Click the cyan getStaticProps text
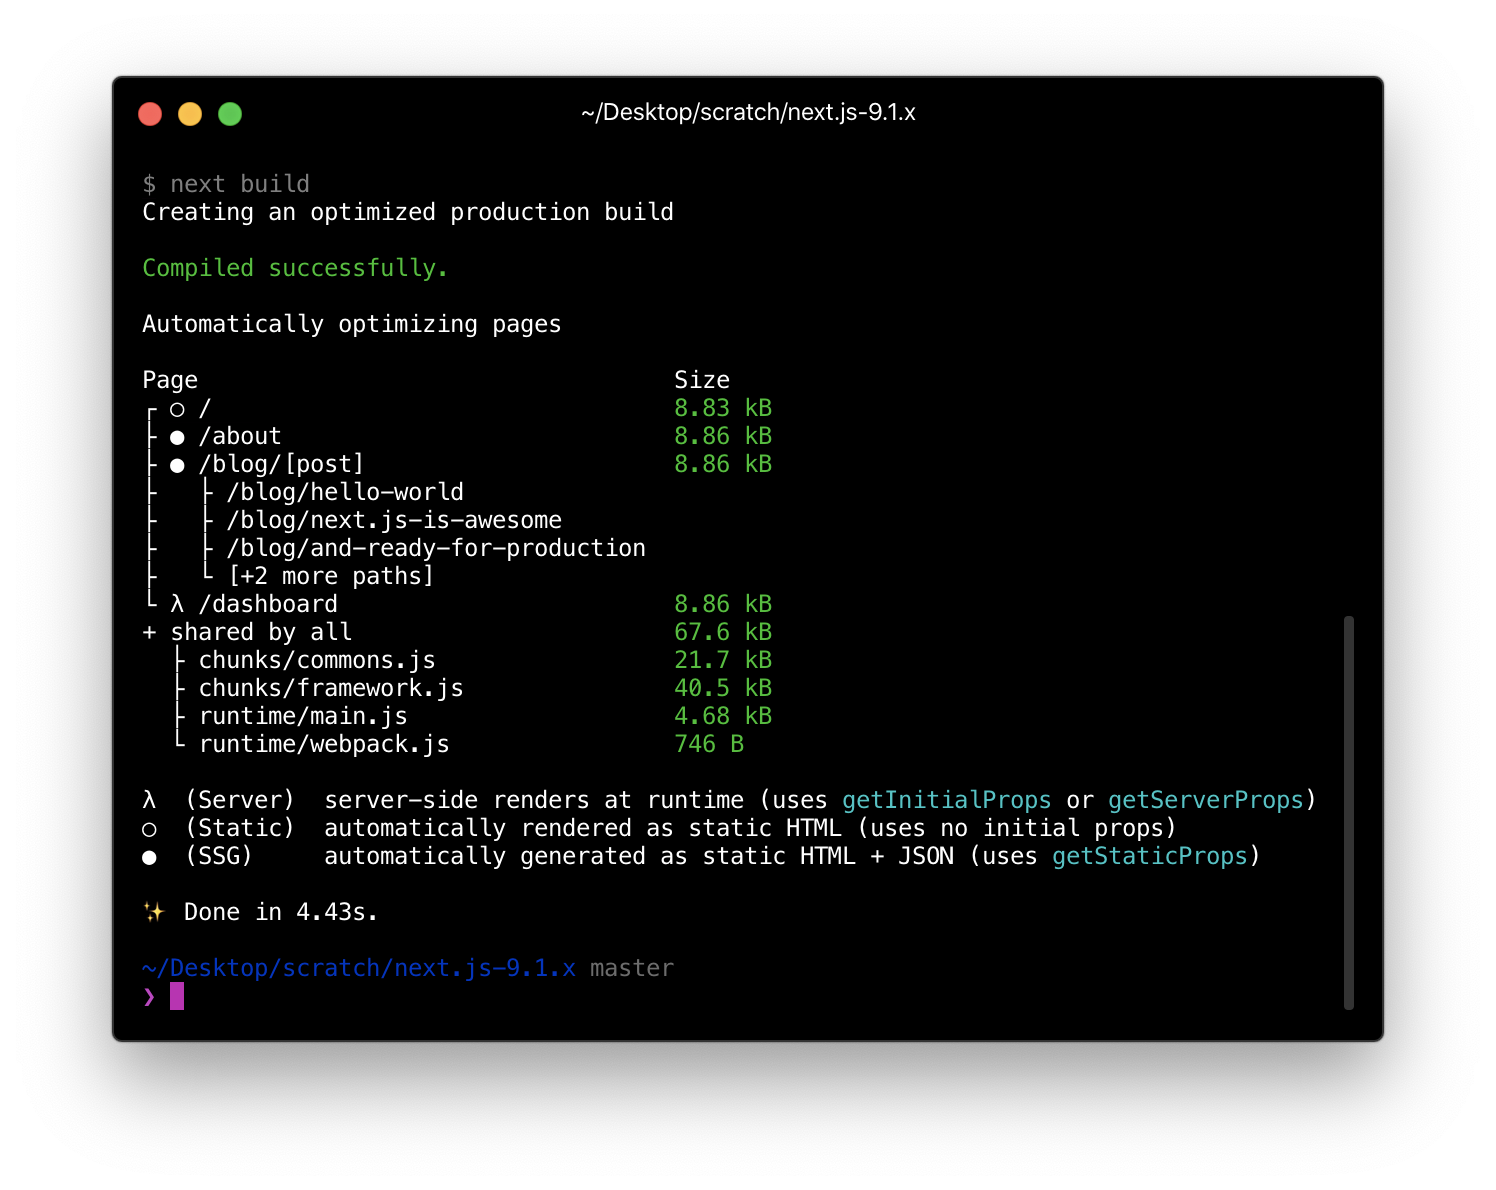This screenshot has width=1496, height=1190. pyautogui.click(x=1150, y=856)
